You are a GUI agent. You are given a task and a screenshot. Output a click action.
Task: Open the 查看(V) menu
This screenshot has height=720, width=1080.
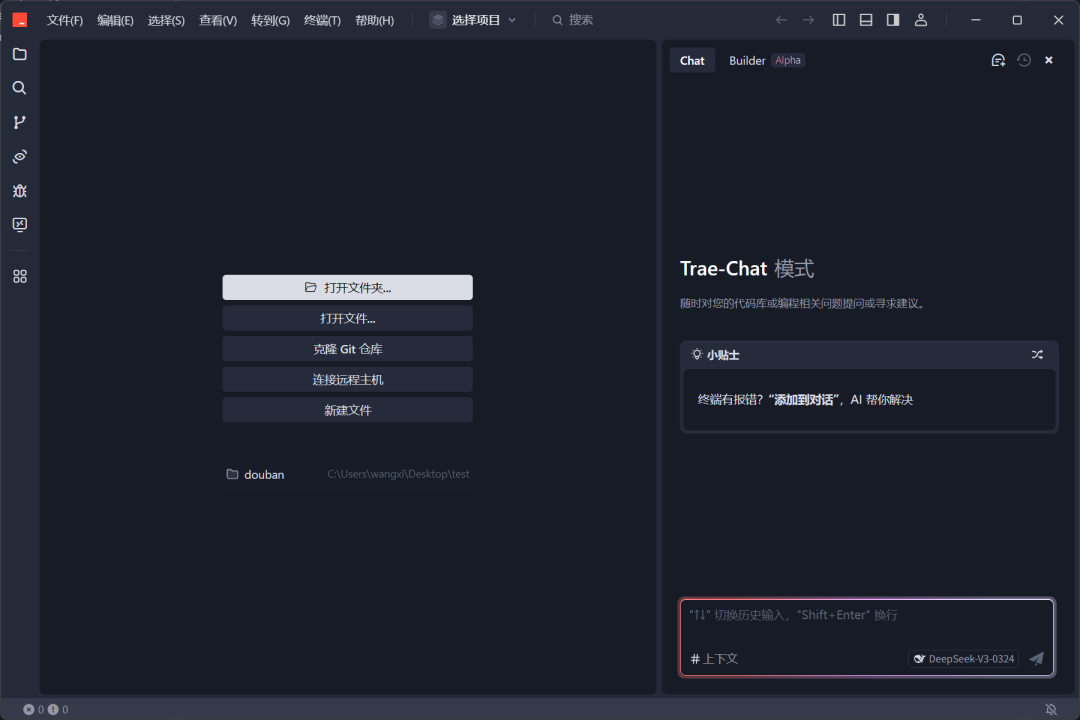(218, 20)
